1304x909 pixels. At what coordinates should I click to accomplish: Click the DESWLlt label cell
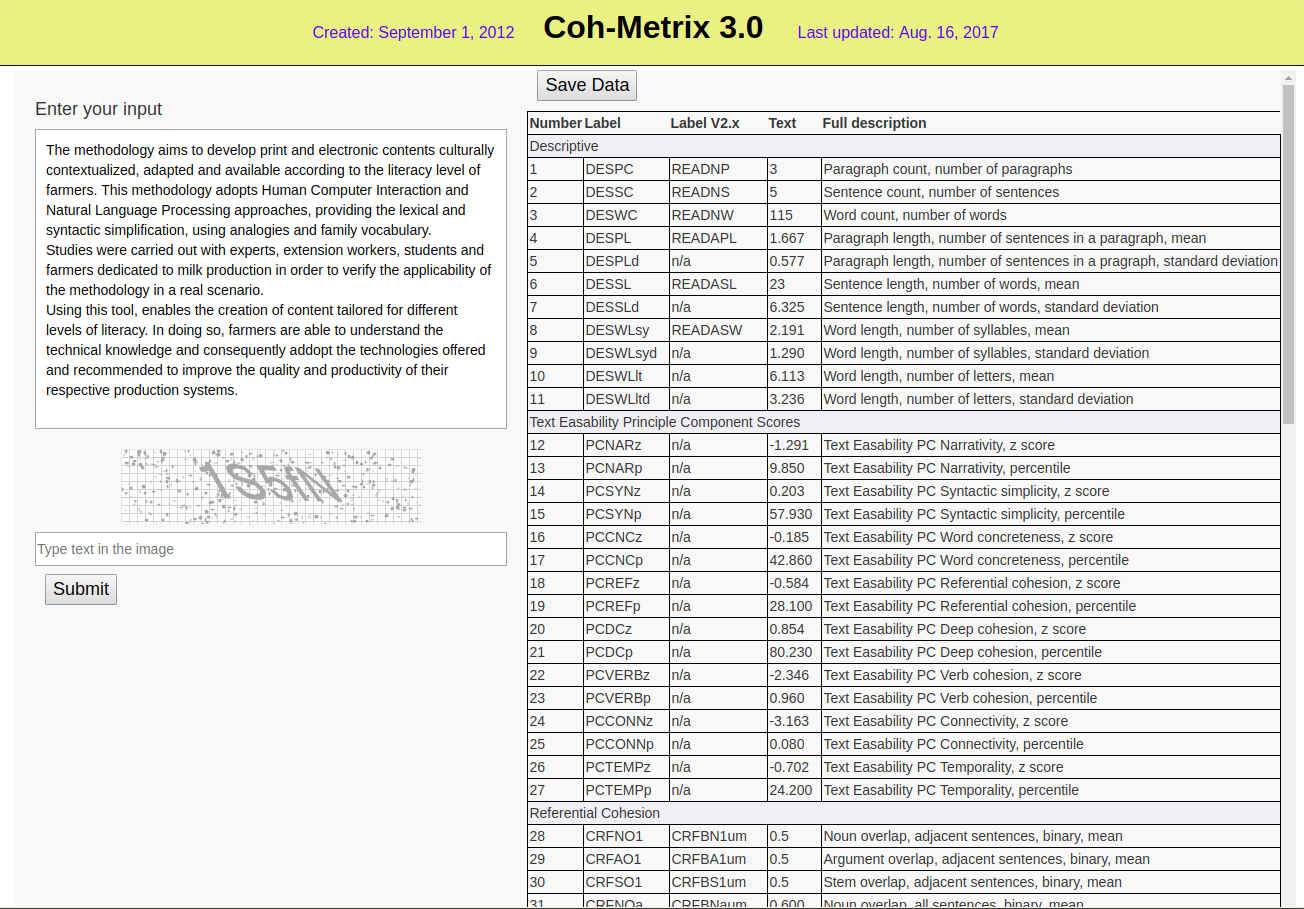(626, 376)
